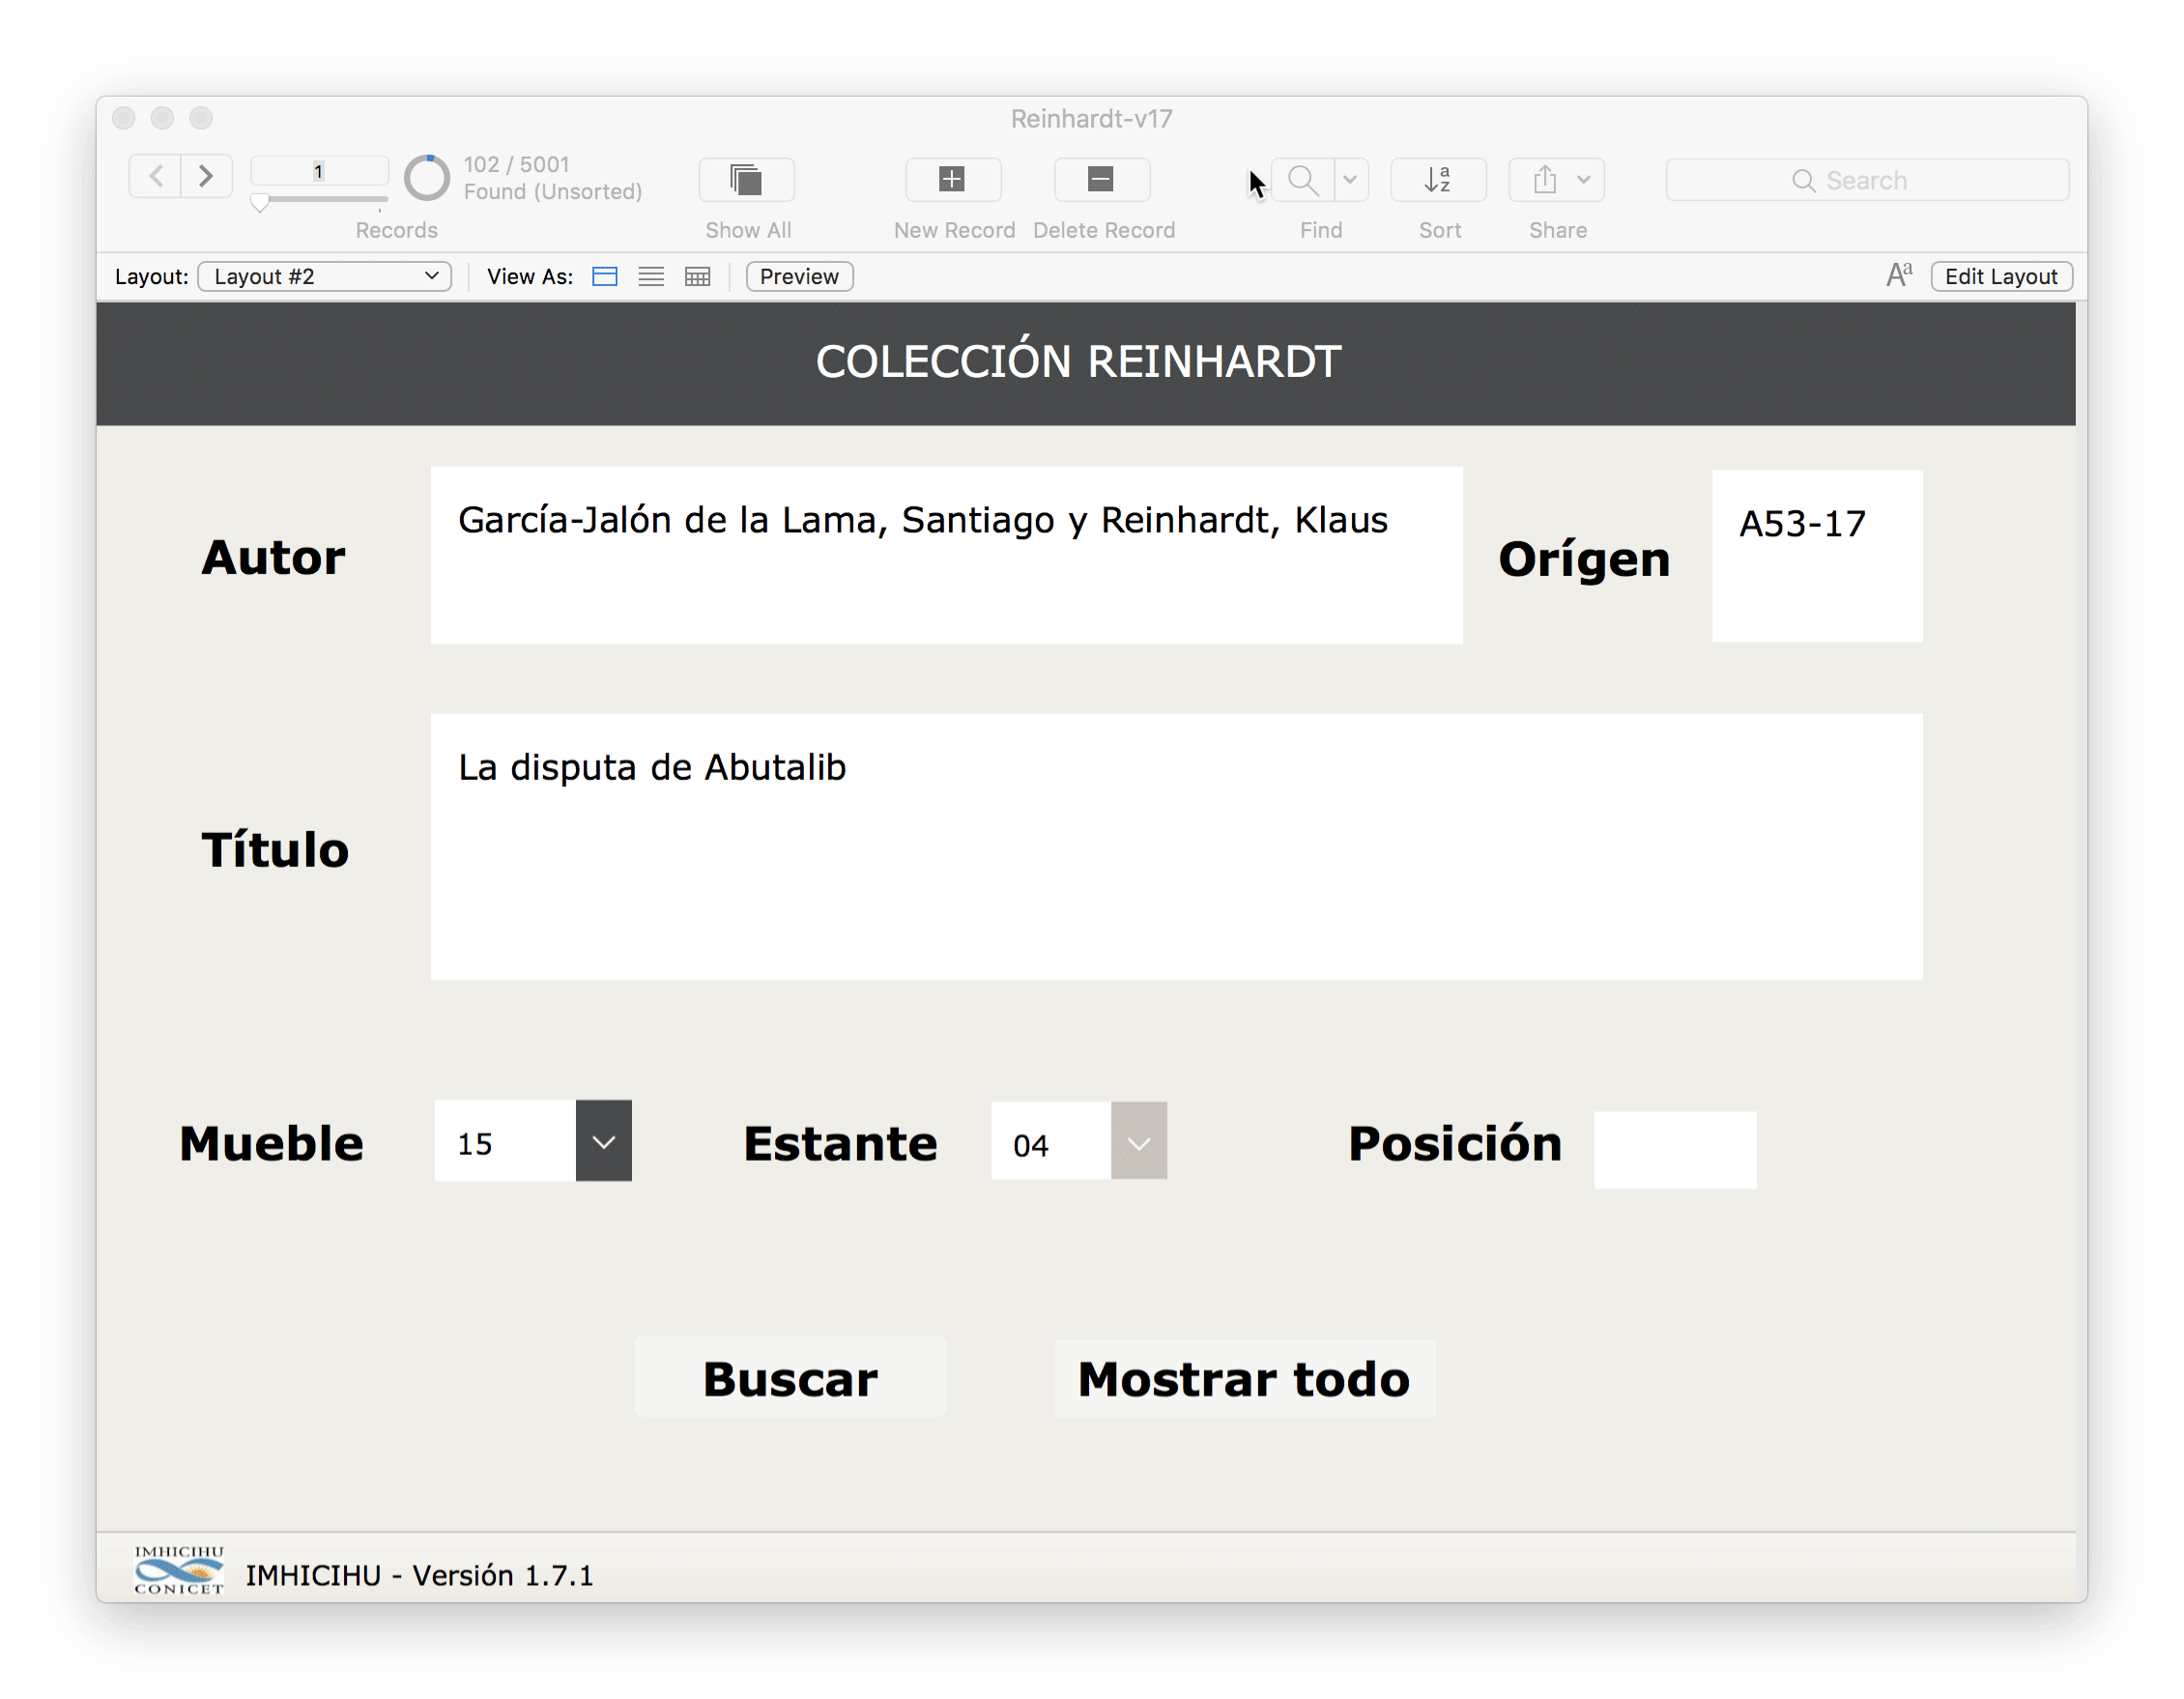
Task: Expand the Estante value list
Action: pyautogui.click(x=1139, y=1142)
